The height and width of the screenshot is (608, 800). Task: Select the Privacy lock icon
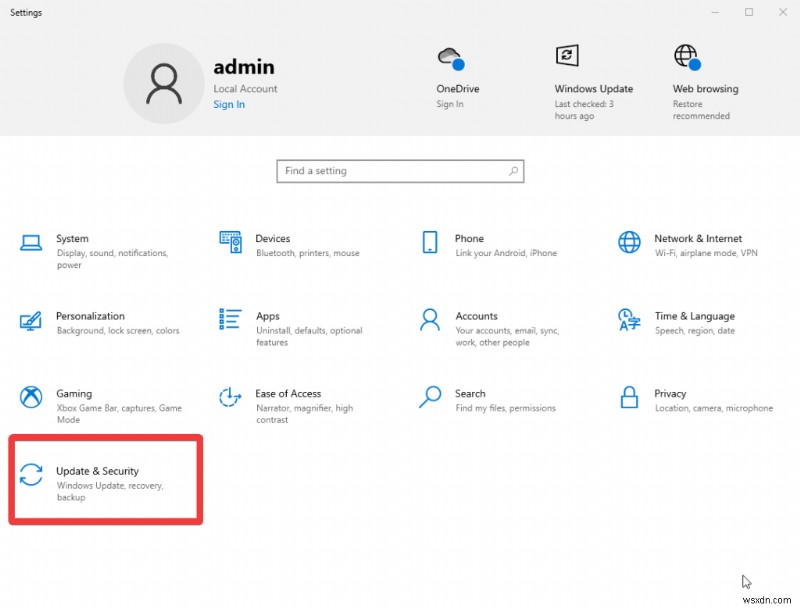[629, 398]
